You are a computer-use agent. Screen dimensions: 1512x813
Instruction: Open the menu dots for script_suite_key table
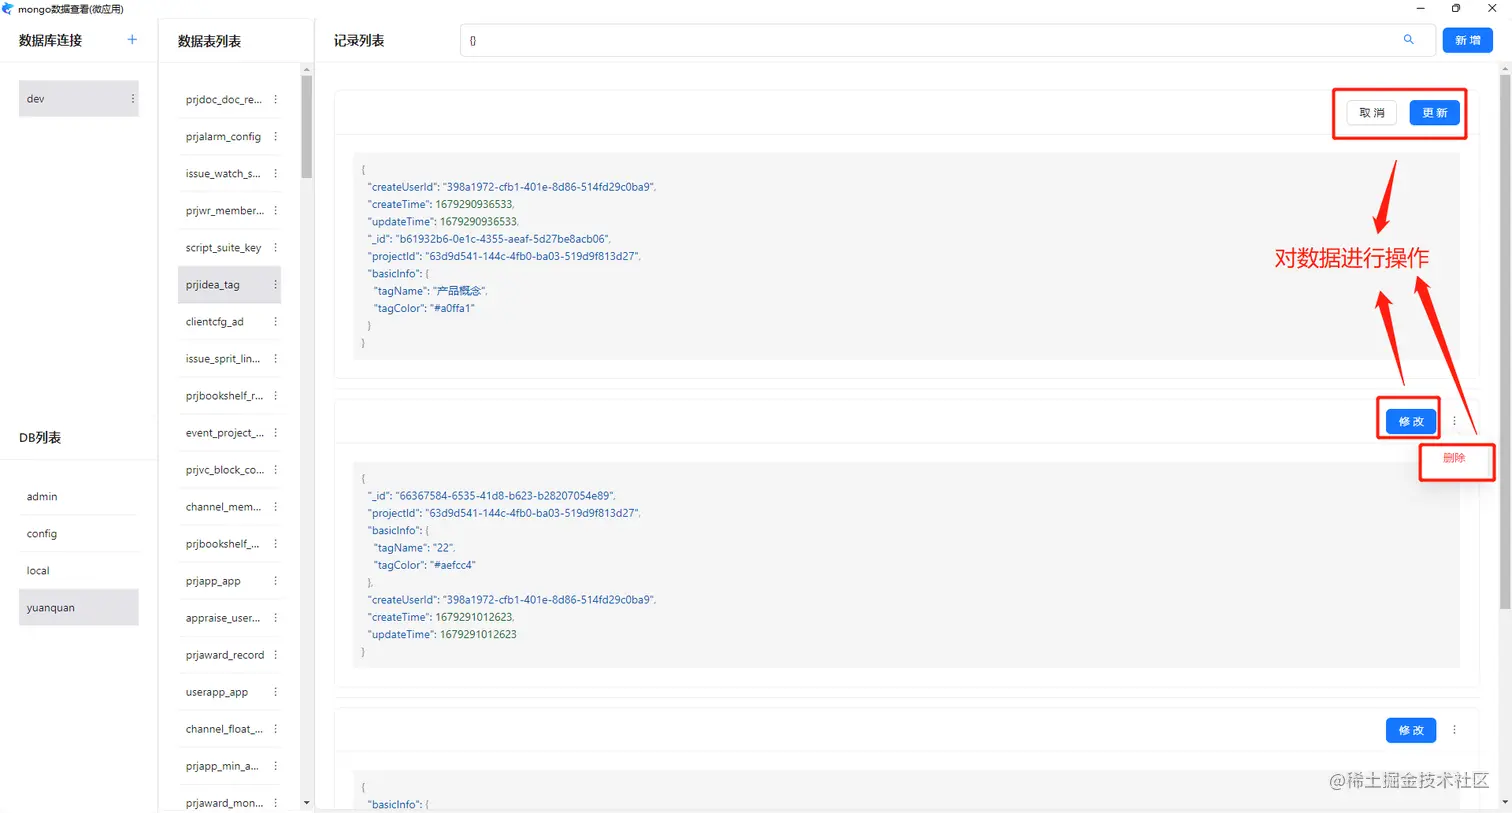(275, 248)
